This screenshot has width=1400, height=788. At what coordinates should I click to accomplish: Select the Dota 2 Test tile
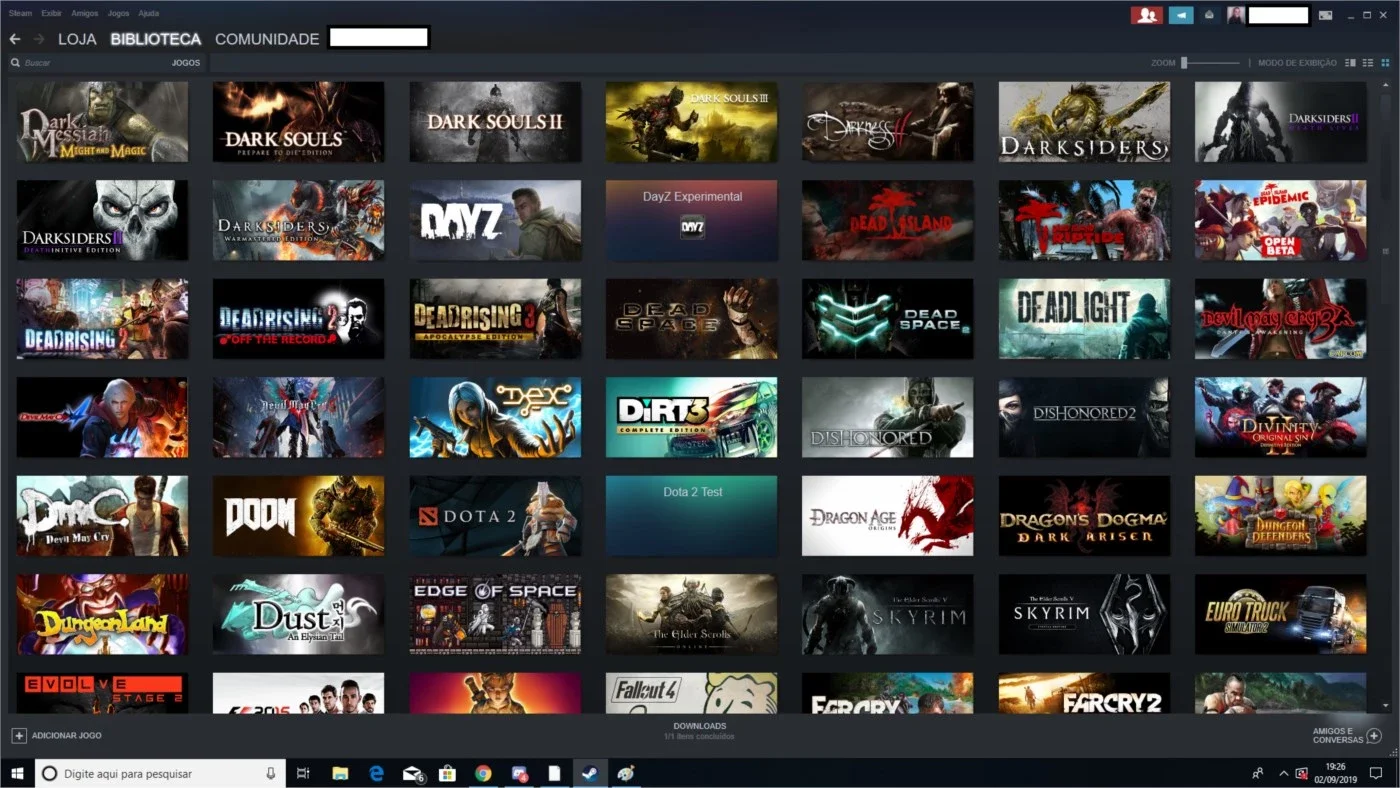691,515
